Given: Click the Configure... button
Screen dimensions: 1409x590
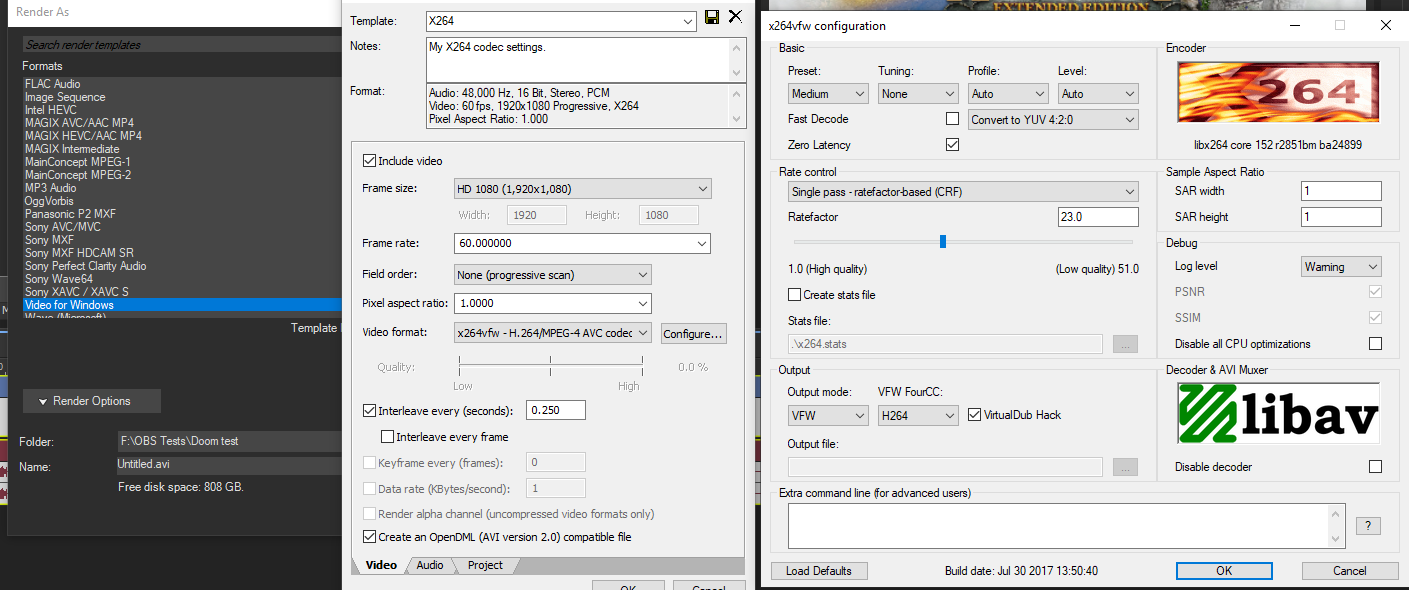Looking at the screenshot, I should point(692,333).
